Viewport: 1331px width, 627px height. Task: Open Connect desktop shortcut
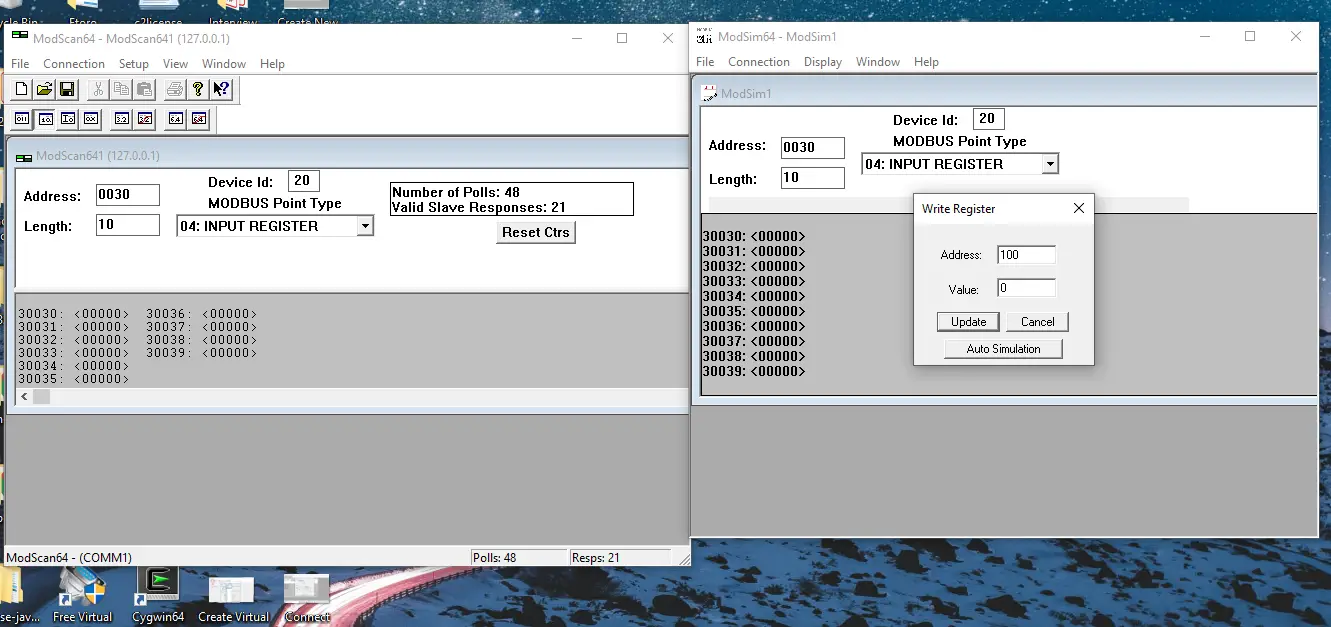tap(307, 596)
